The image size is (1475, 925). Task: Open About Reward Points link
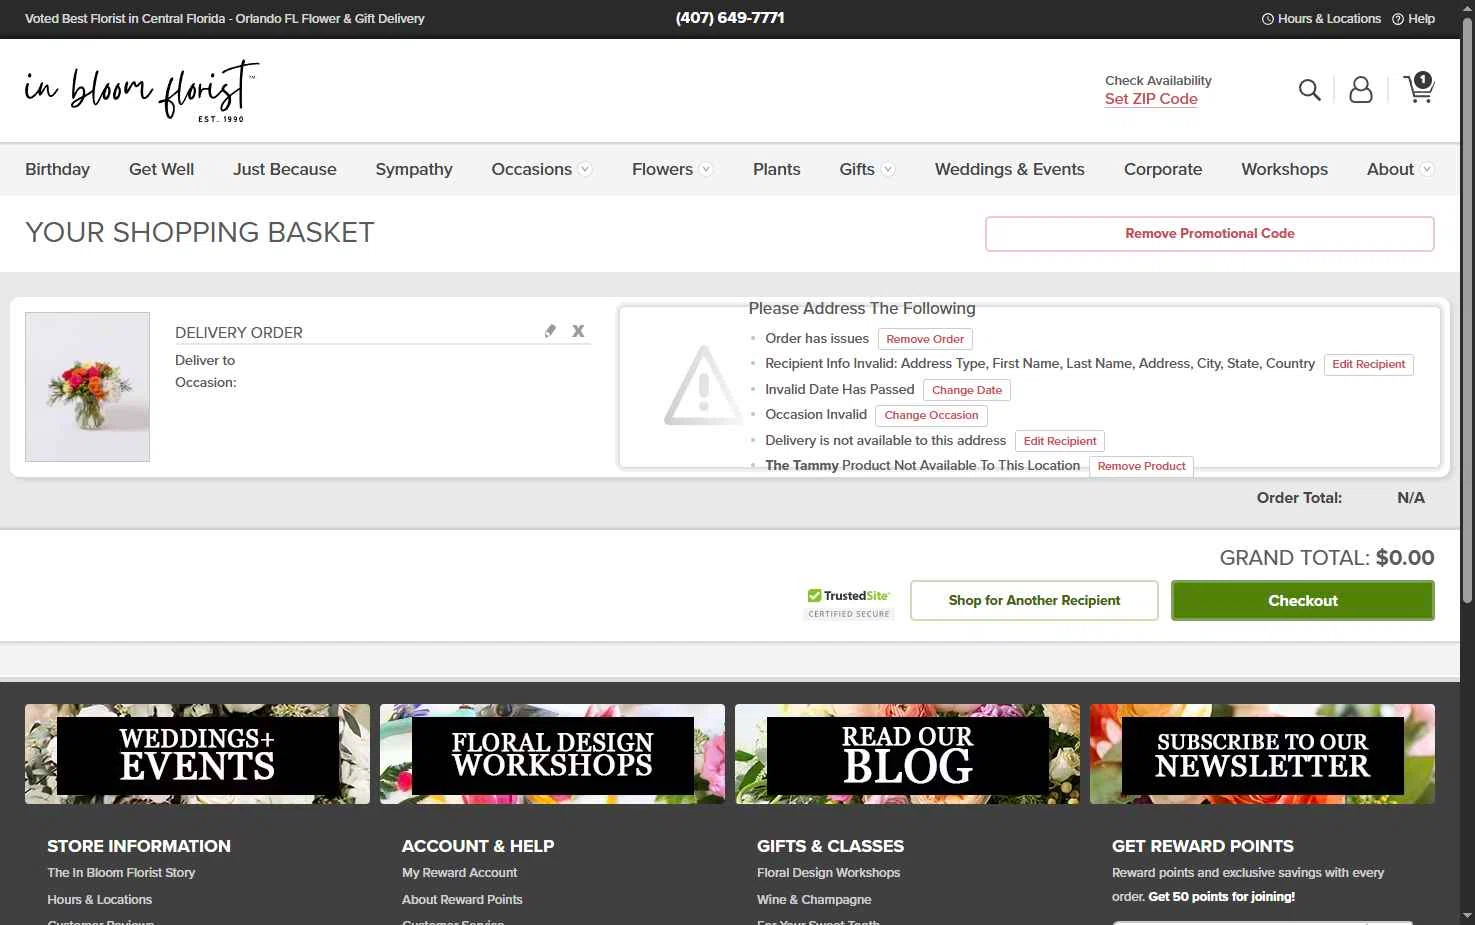(x=462, y=900)
